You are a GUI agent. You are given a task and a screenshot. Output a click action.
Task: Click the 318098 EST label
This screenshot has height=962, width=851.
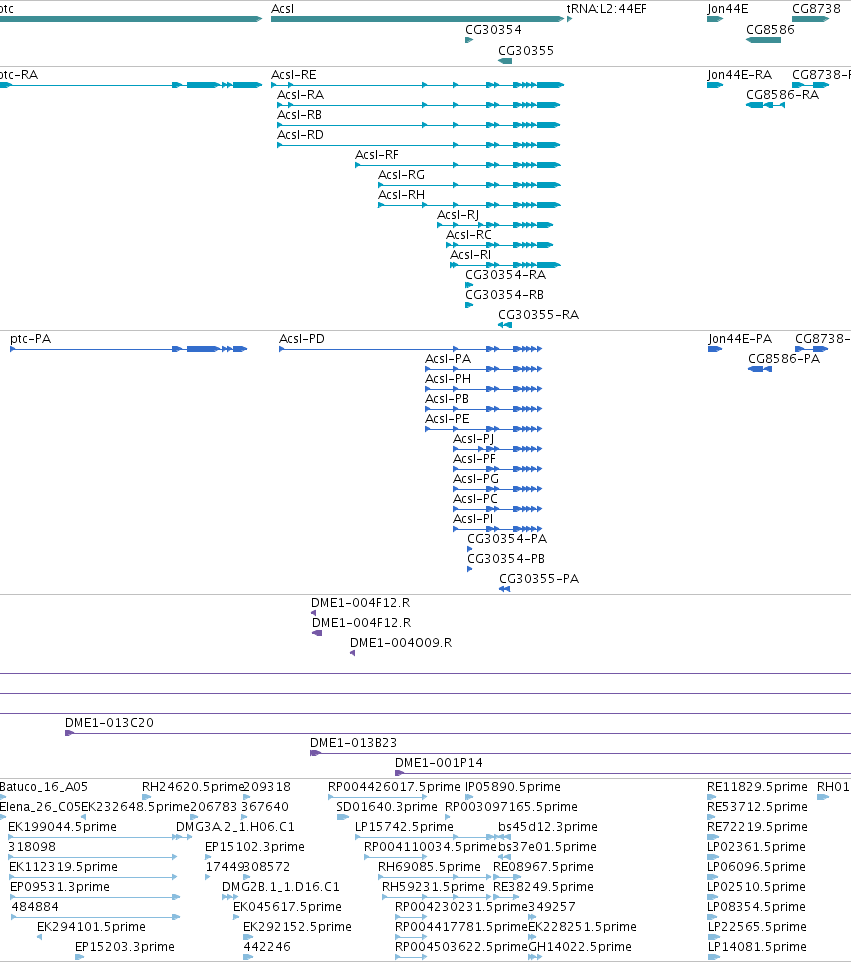coord(32,847)
